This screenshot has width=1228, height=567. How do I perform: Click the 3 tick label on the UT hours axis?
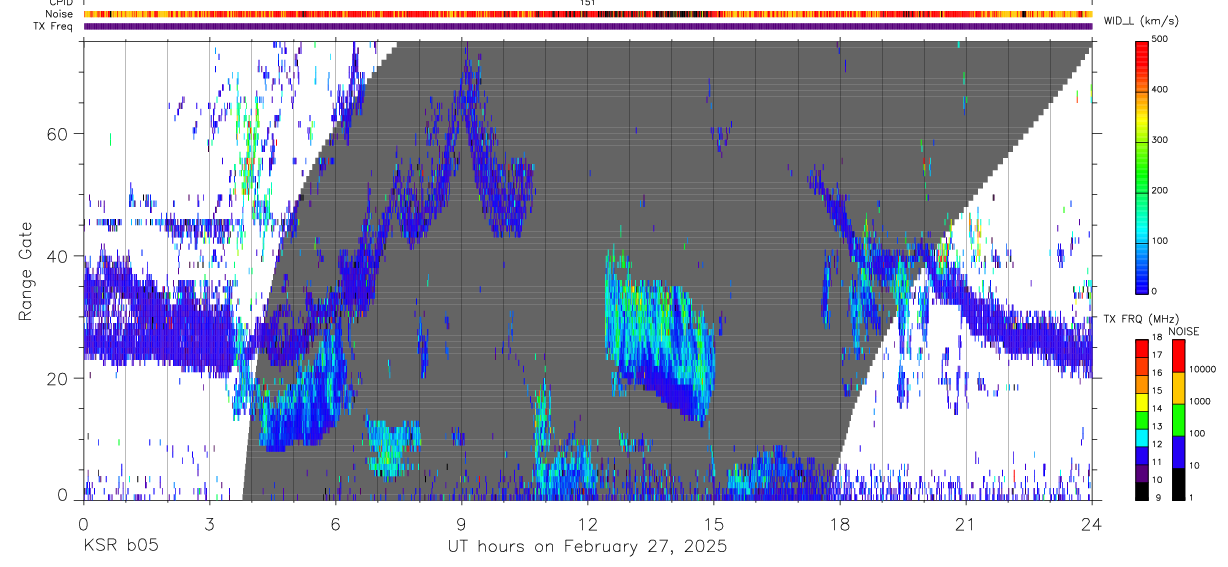(x=209, y=523)
